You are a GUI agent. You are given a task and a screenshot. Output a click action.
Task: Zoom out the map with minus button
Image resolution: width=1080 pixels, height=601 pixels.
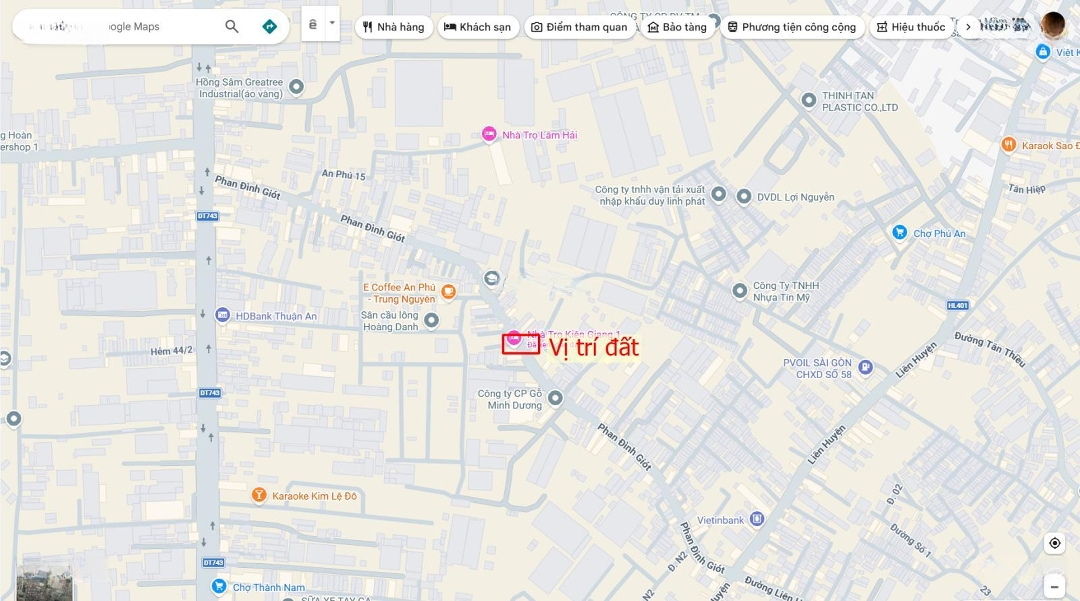pyautogui.click(x=1054, y=586)
